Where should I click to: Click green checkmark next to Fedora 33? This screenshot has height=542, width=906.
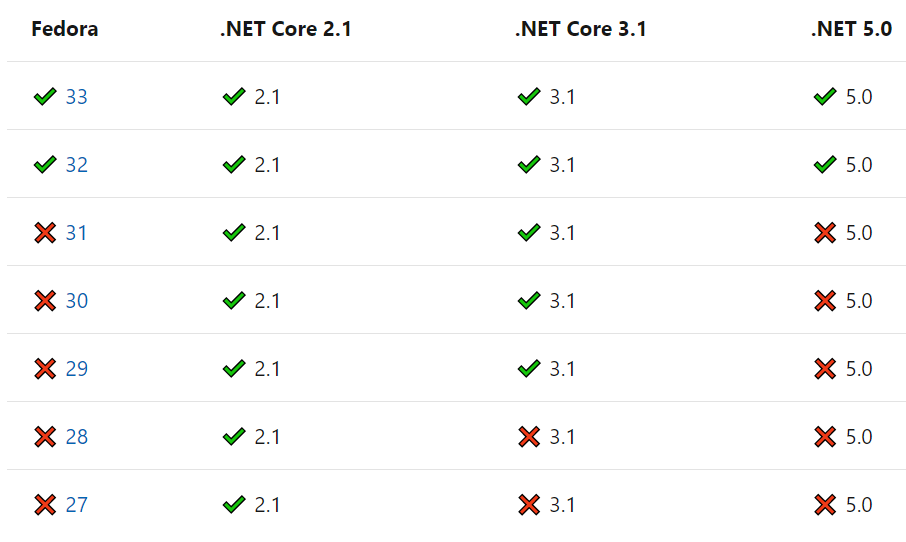point(45,96)
